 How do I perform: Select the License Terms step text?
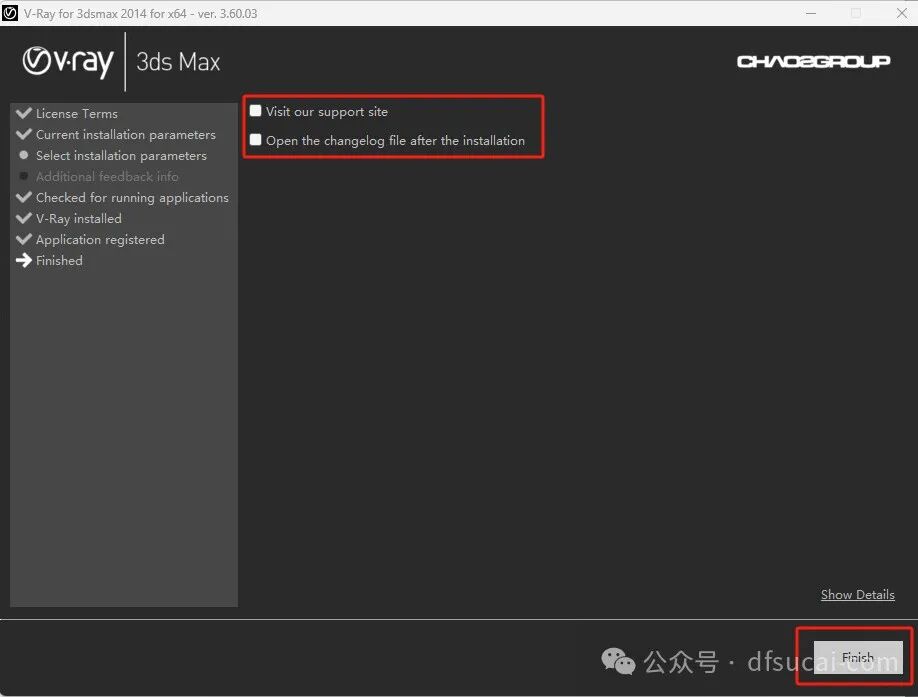pyautogui.click(x=77, y=114)
